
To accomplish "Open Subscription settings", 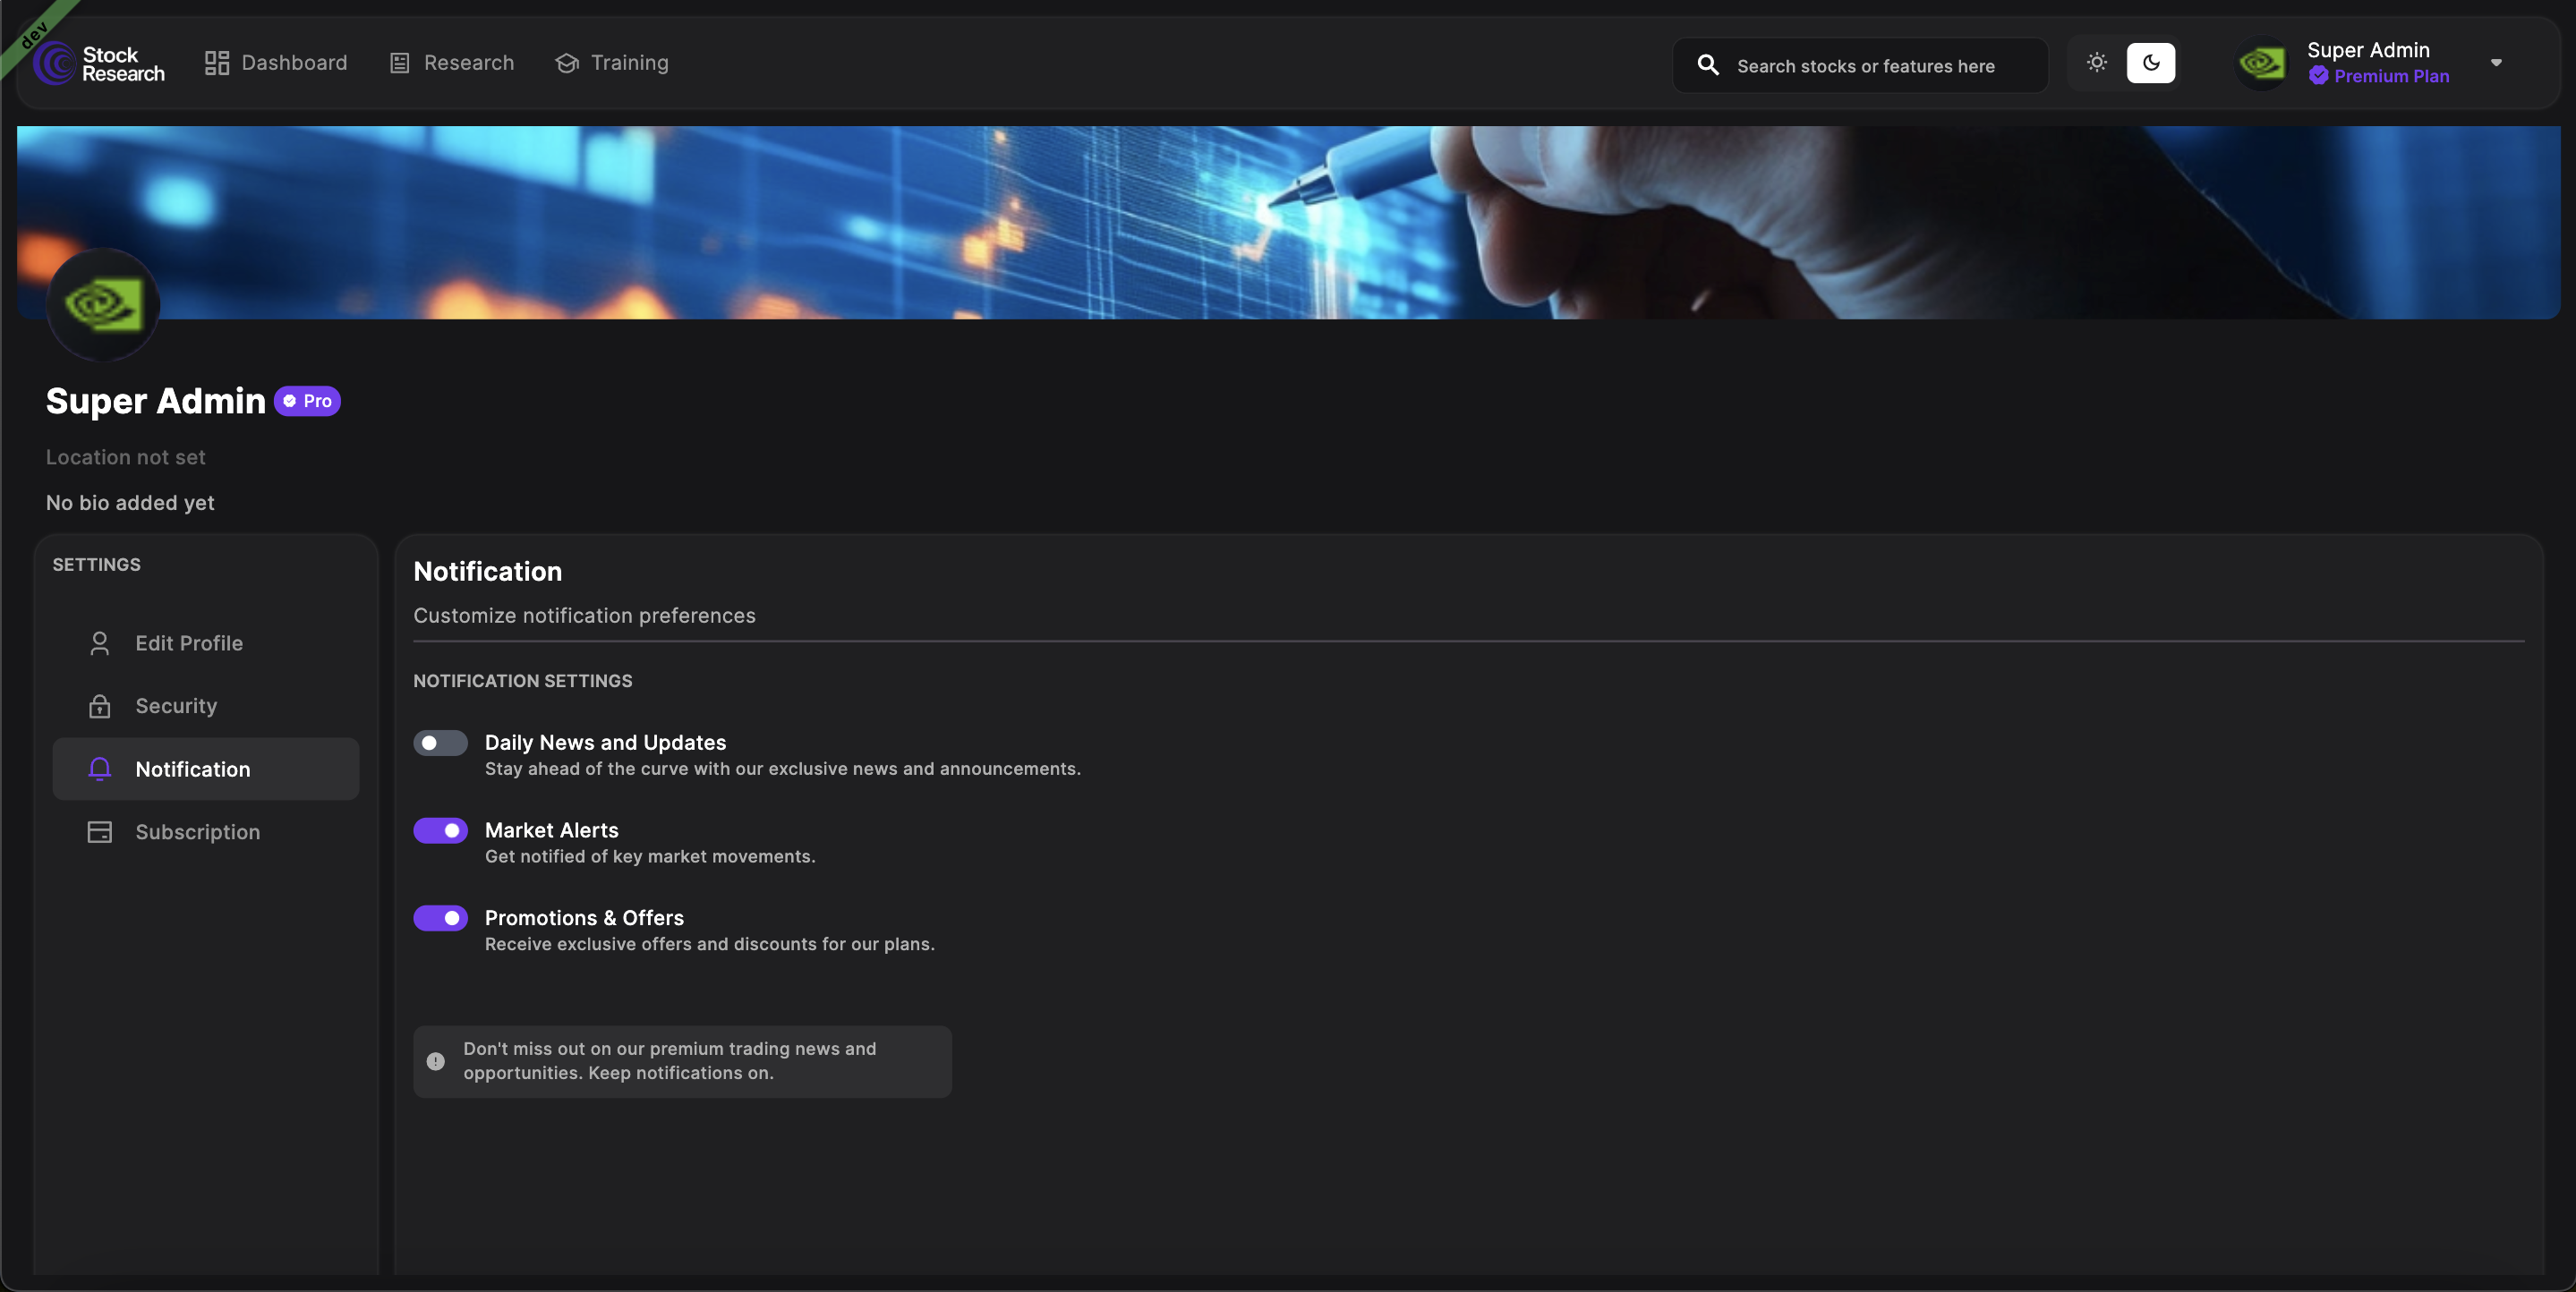I will click(x=206, y=832).
